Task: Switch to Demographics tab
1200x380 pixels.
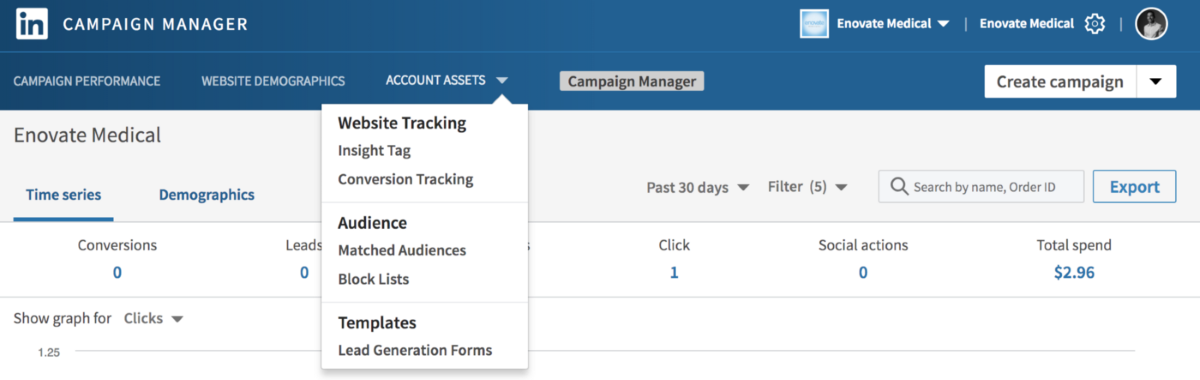Action: (207, 195)
